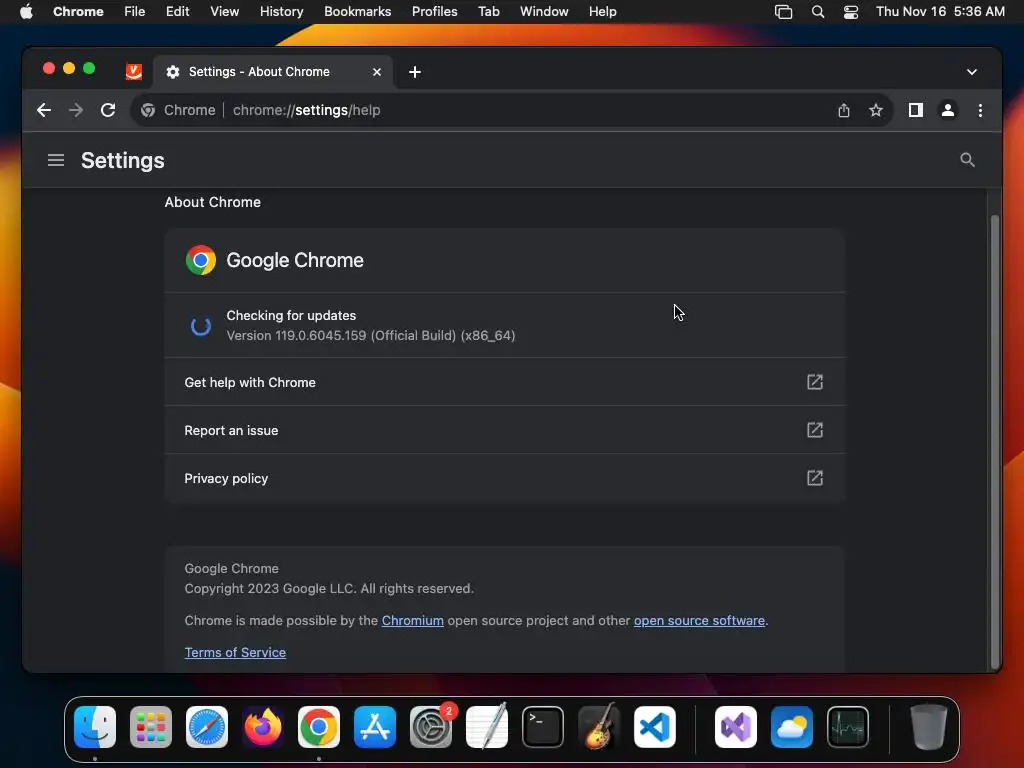
Task: Open the Tab menu
Action: click(x=488, y=12)
